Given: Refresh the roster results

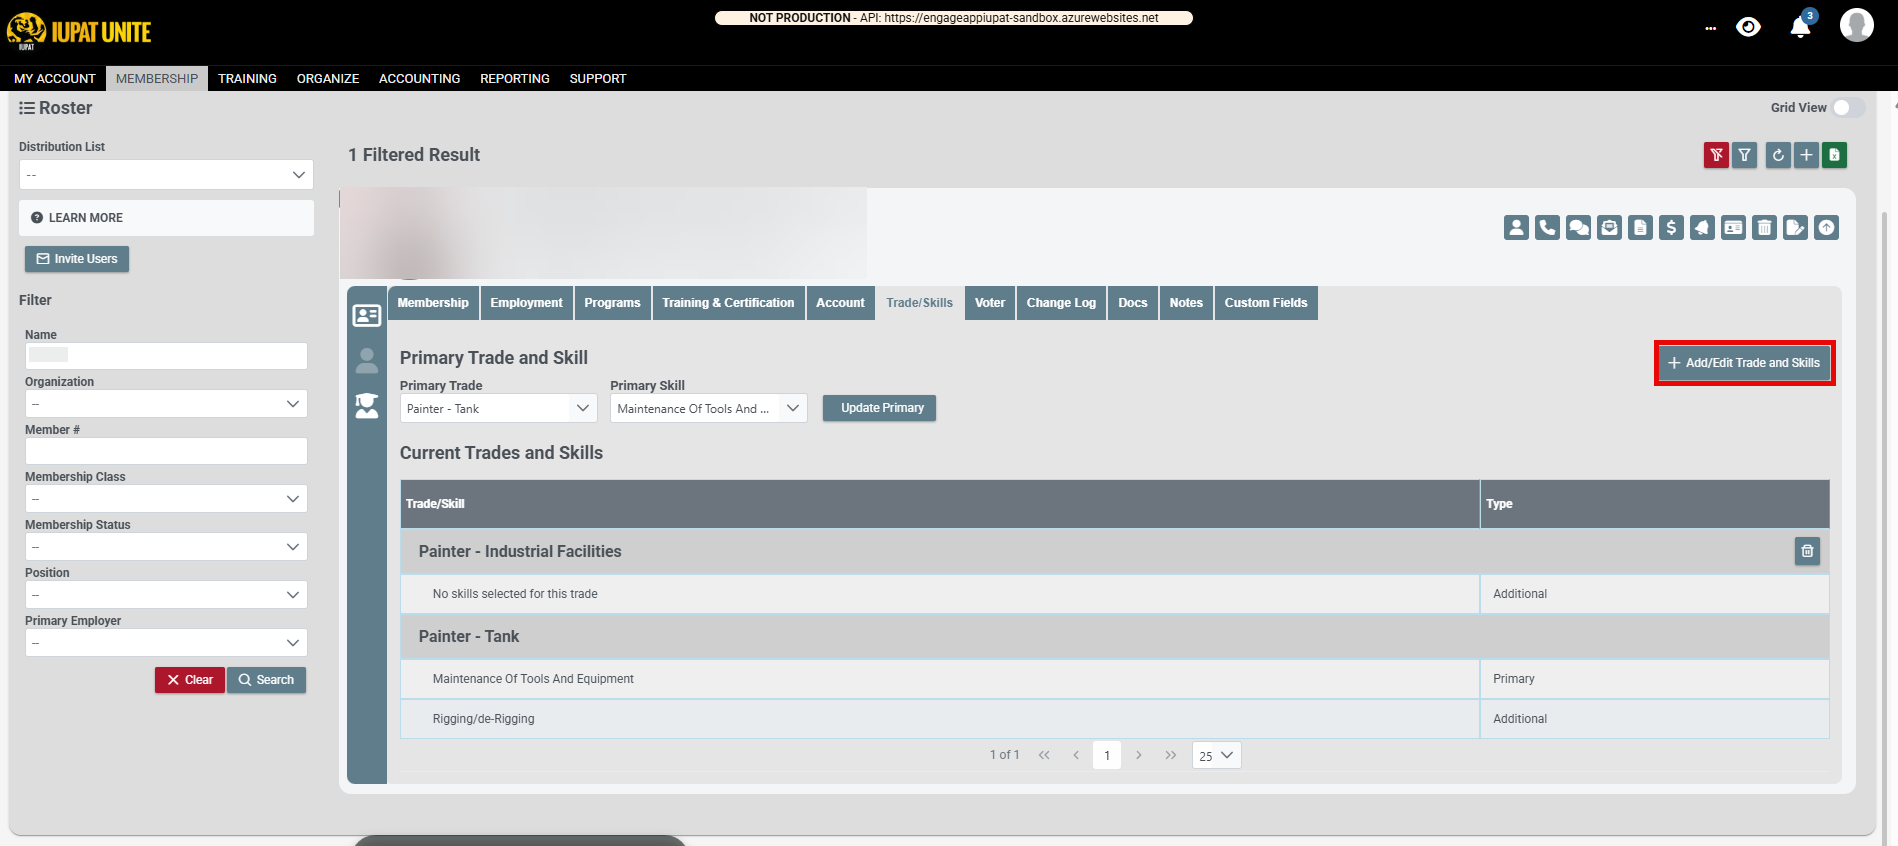Looking at the screenshot, I should click(x=1778, y=155).
